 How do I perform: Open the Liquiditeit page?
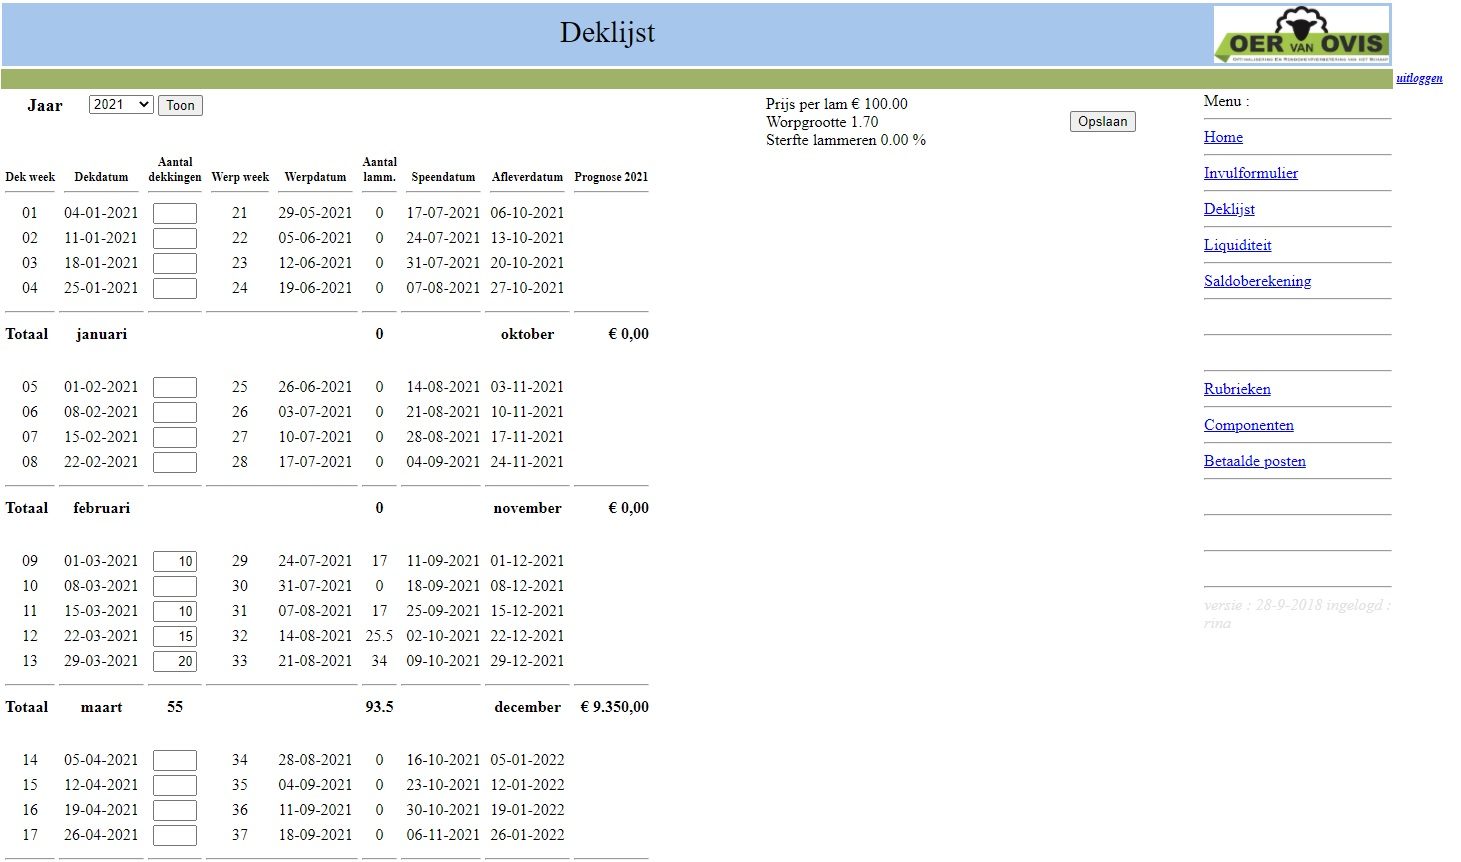(1237, 245)
